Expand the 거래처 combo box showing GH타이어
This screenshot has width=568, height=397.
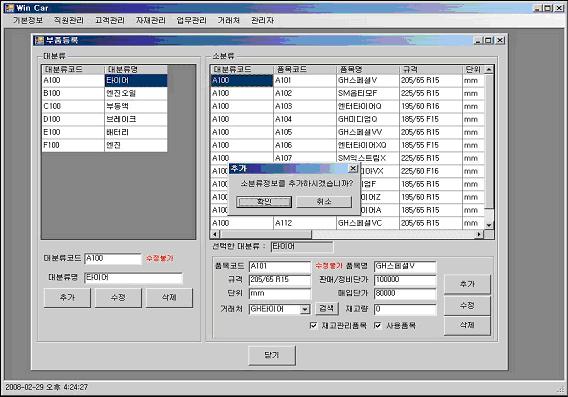305,309
